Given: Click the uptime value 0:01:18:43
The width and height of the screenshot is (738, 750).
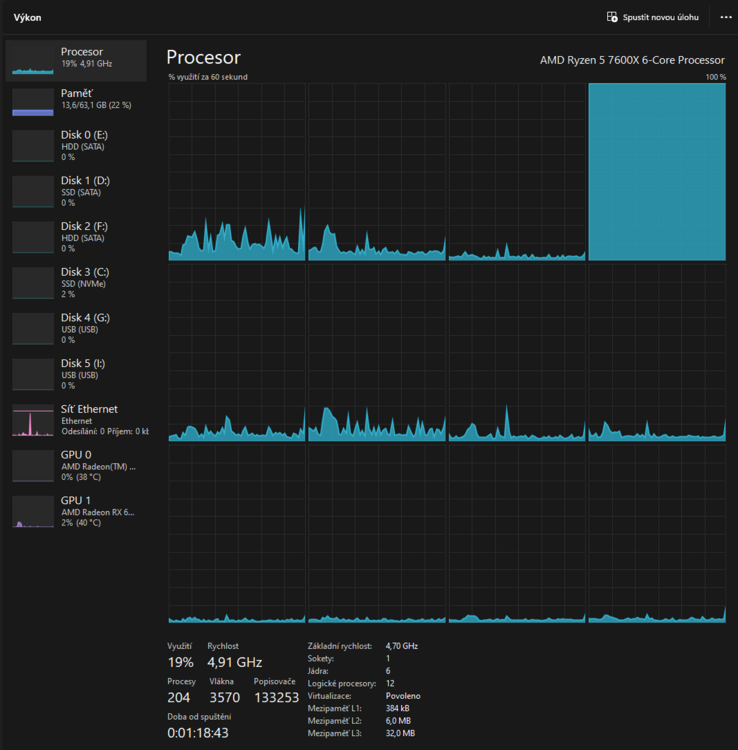Looking at the screenshot, I should coord(198,733).
